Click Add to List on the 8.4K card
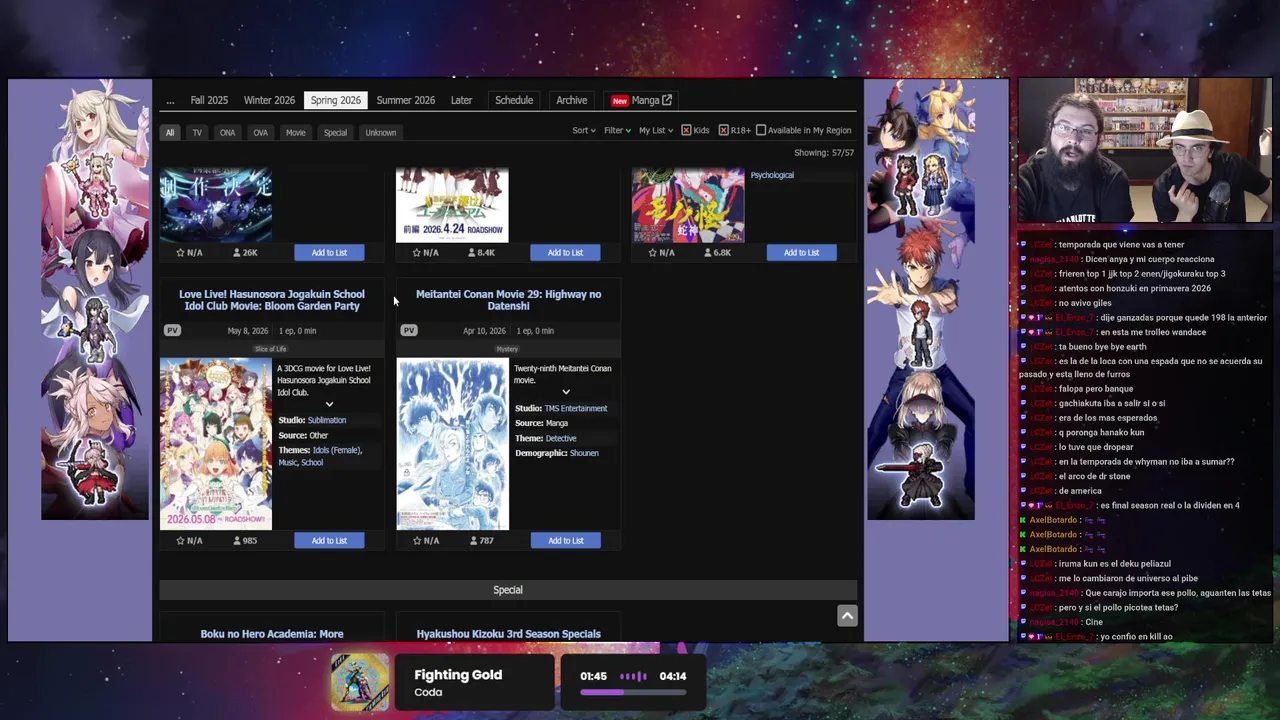1280x720 pixels. click(565, 253)
